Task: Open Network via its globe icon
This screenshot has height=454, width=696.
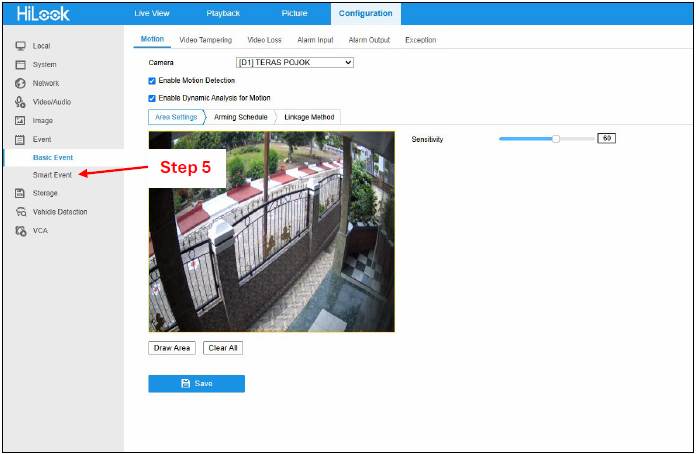Action: tap(20, 84)
